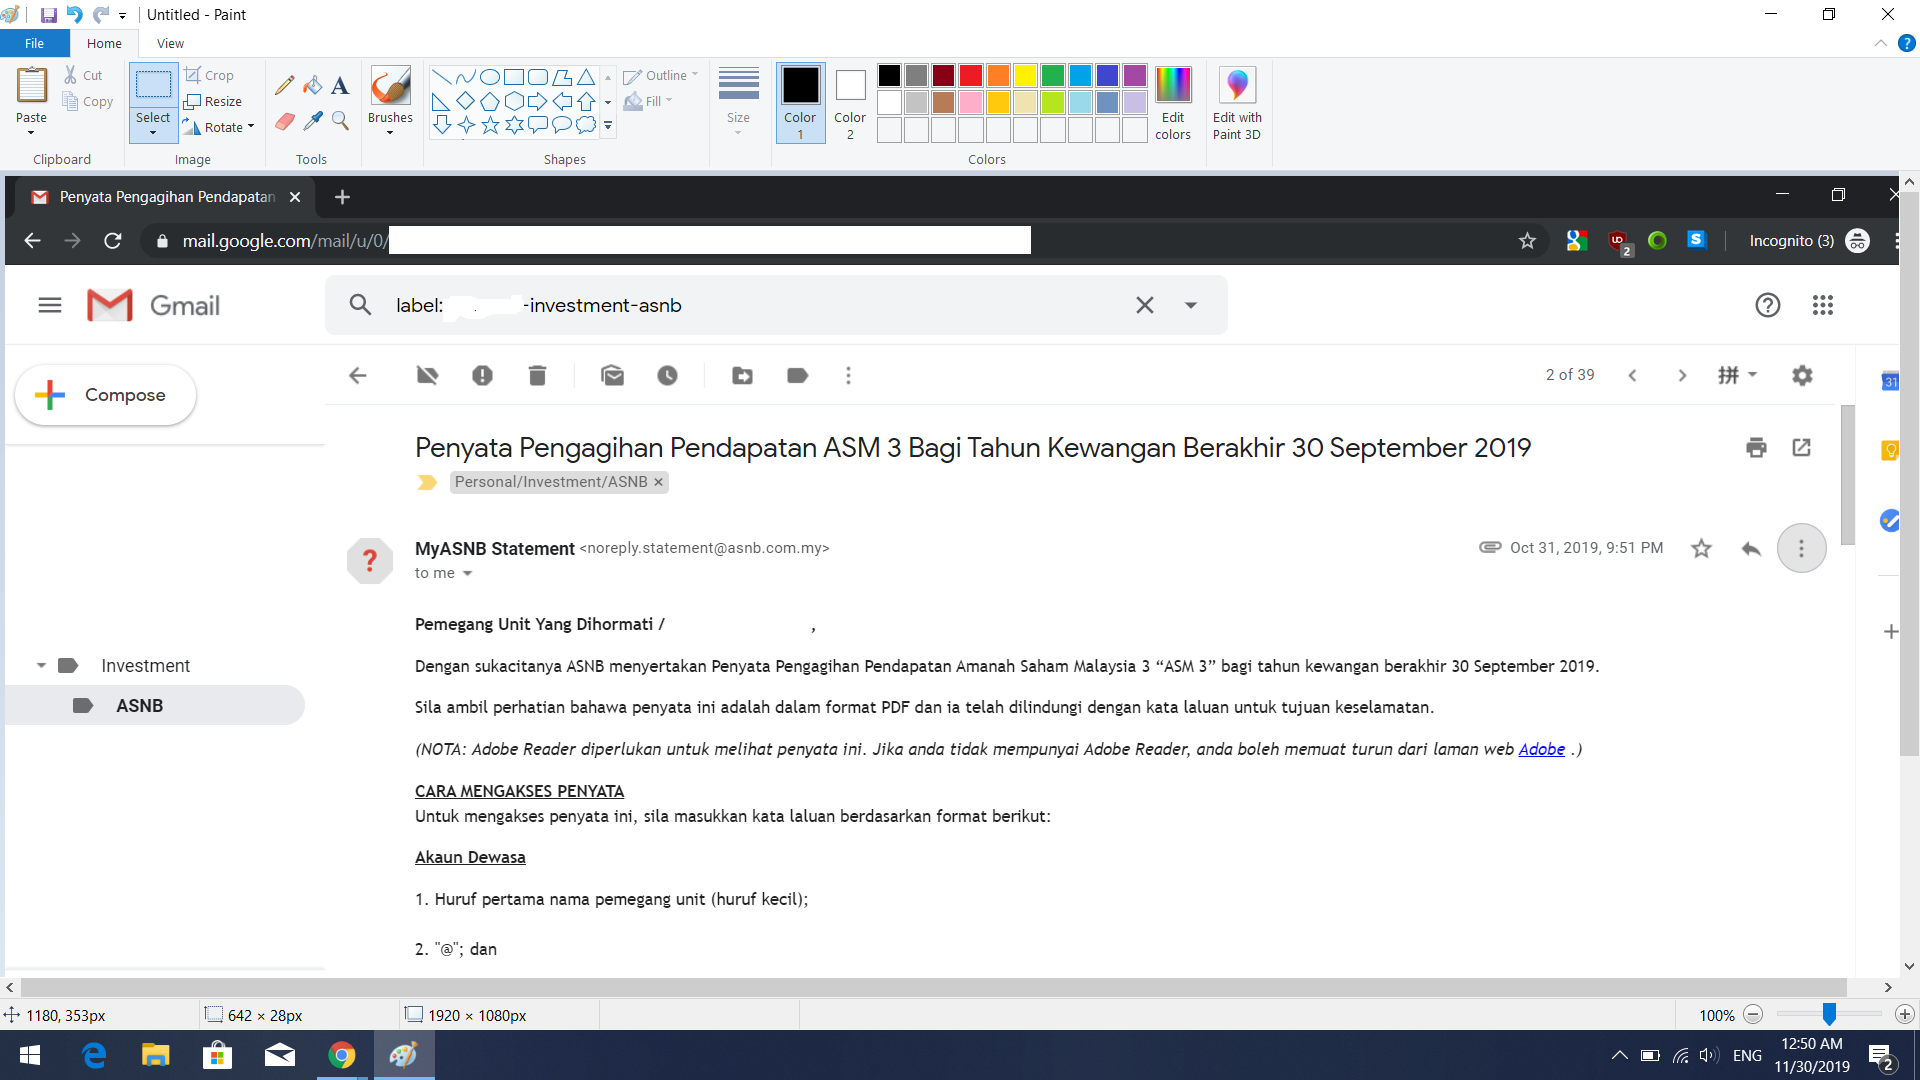Switch to the Home ribbon tab

point(104,44)
